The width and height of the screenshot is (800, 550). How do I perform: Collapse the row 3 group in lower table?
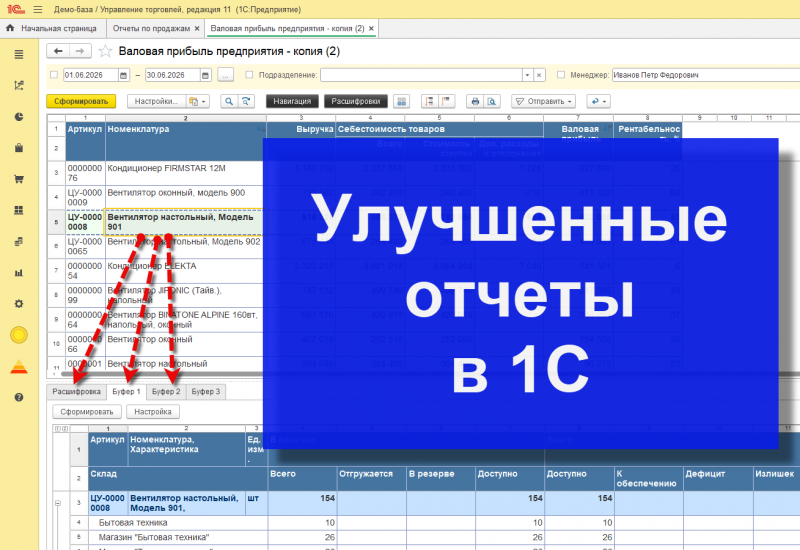[x=58, y=503]
